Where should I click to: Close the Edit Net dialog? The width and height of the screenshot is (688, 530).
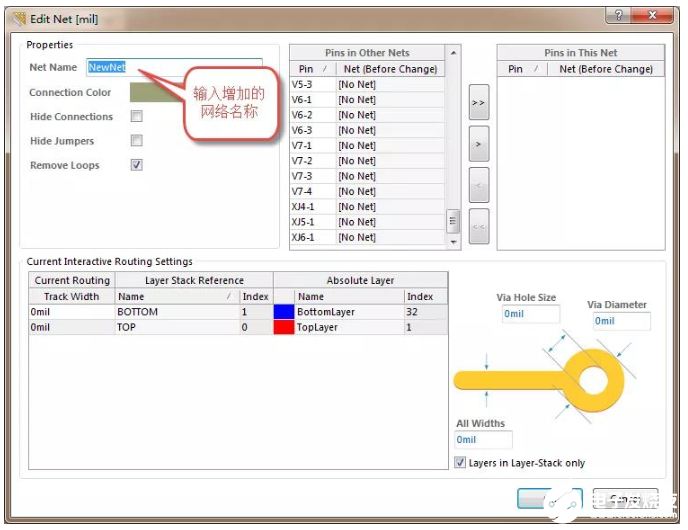pyautogui.click(x=652, y=15)
